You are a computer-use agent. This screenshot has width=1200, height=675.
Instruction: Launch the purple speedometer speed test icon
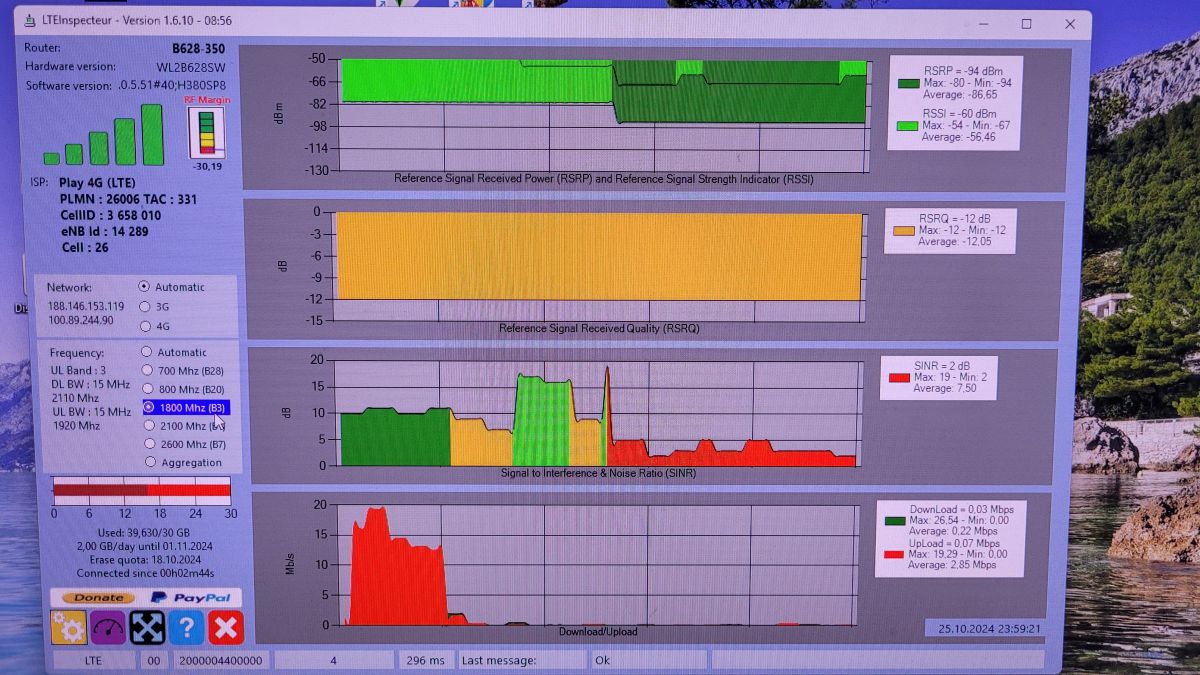(108, 627)
